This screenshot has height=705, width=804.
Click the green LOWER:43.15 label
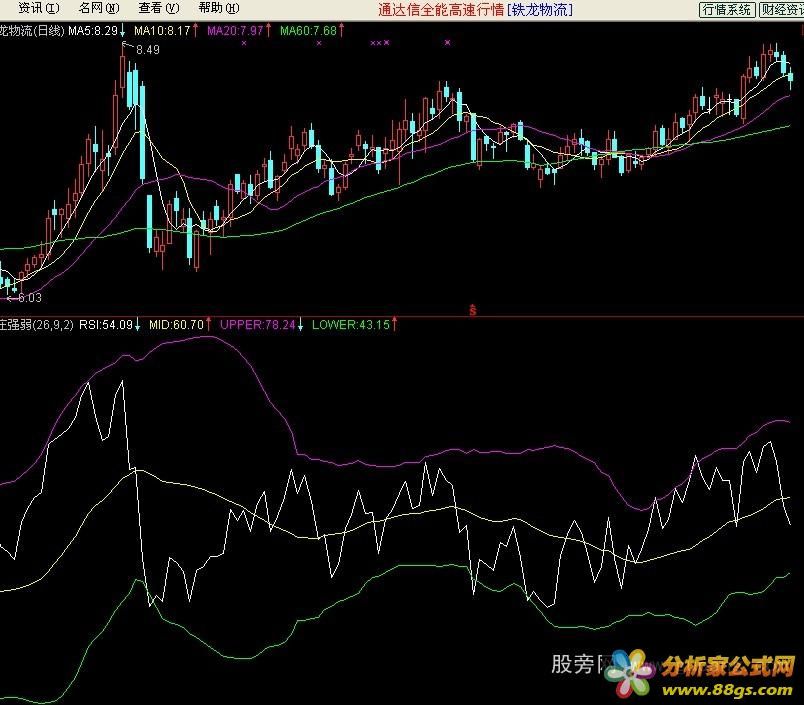click(x=351, y=325)
